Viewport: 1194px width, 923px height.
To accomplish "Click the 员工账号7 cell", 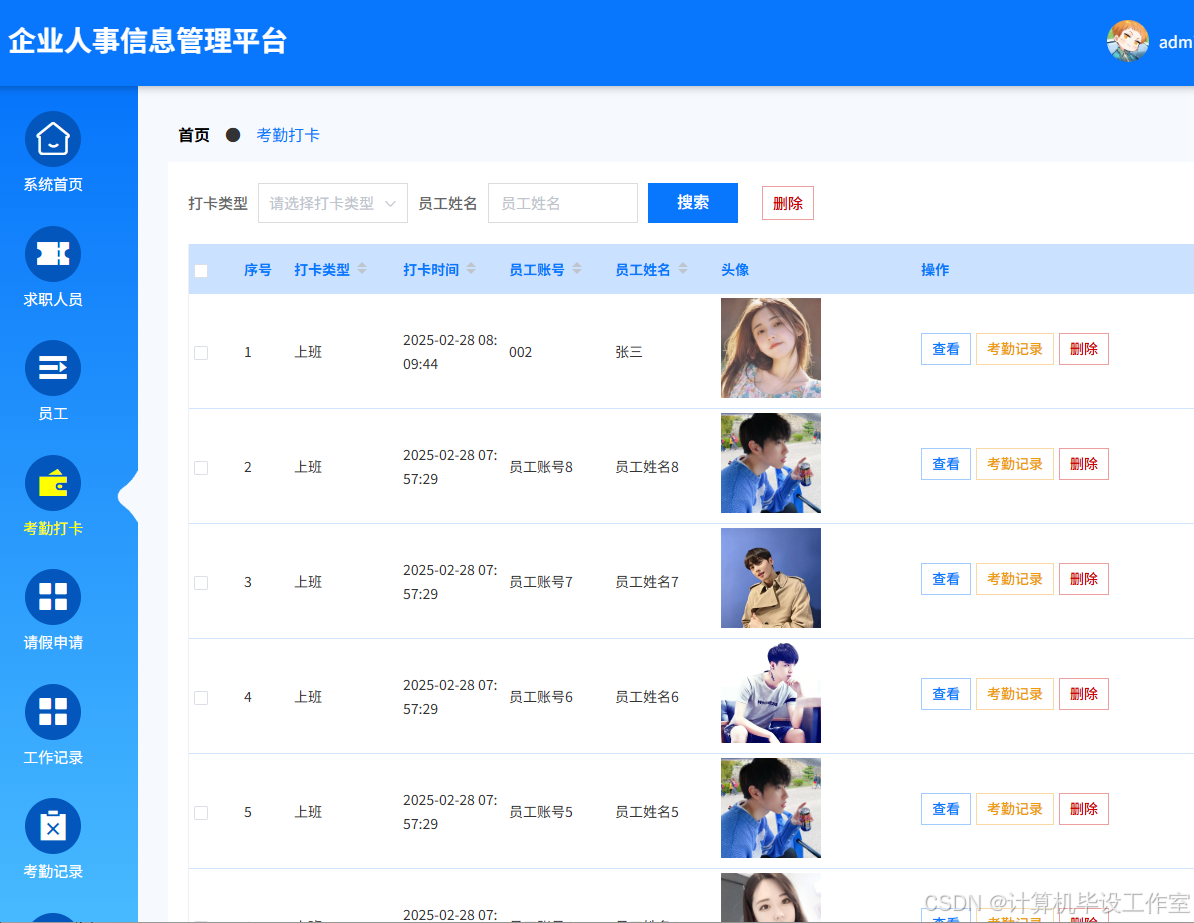I will point(541,583).
